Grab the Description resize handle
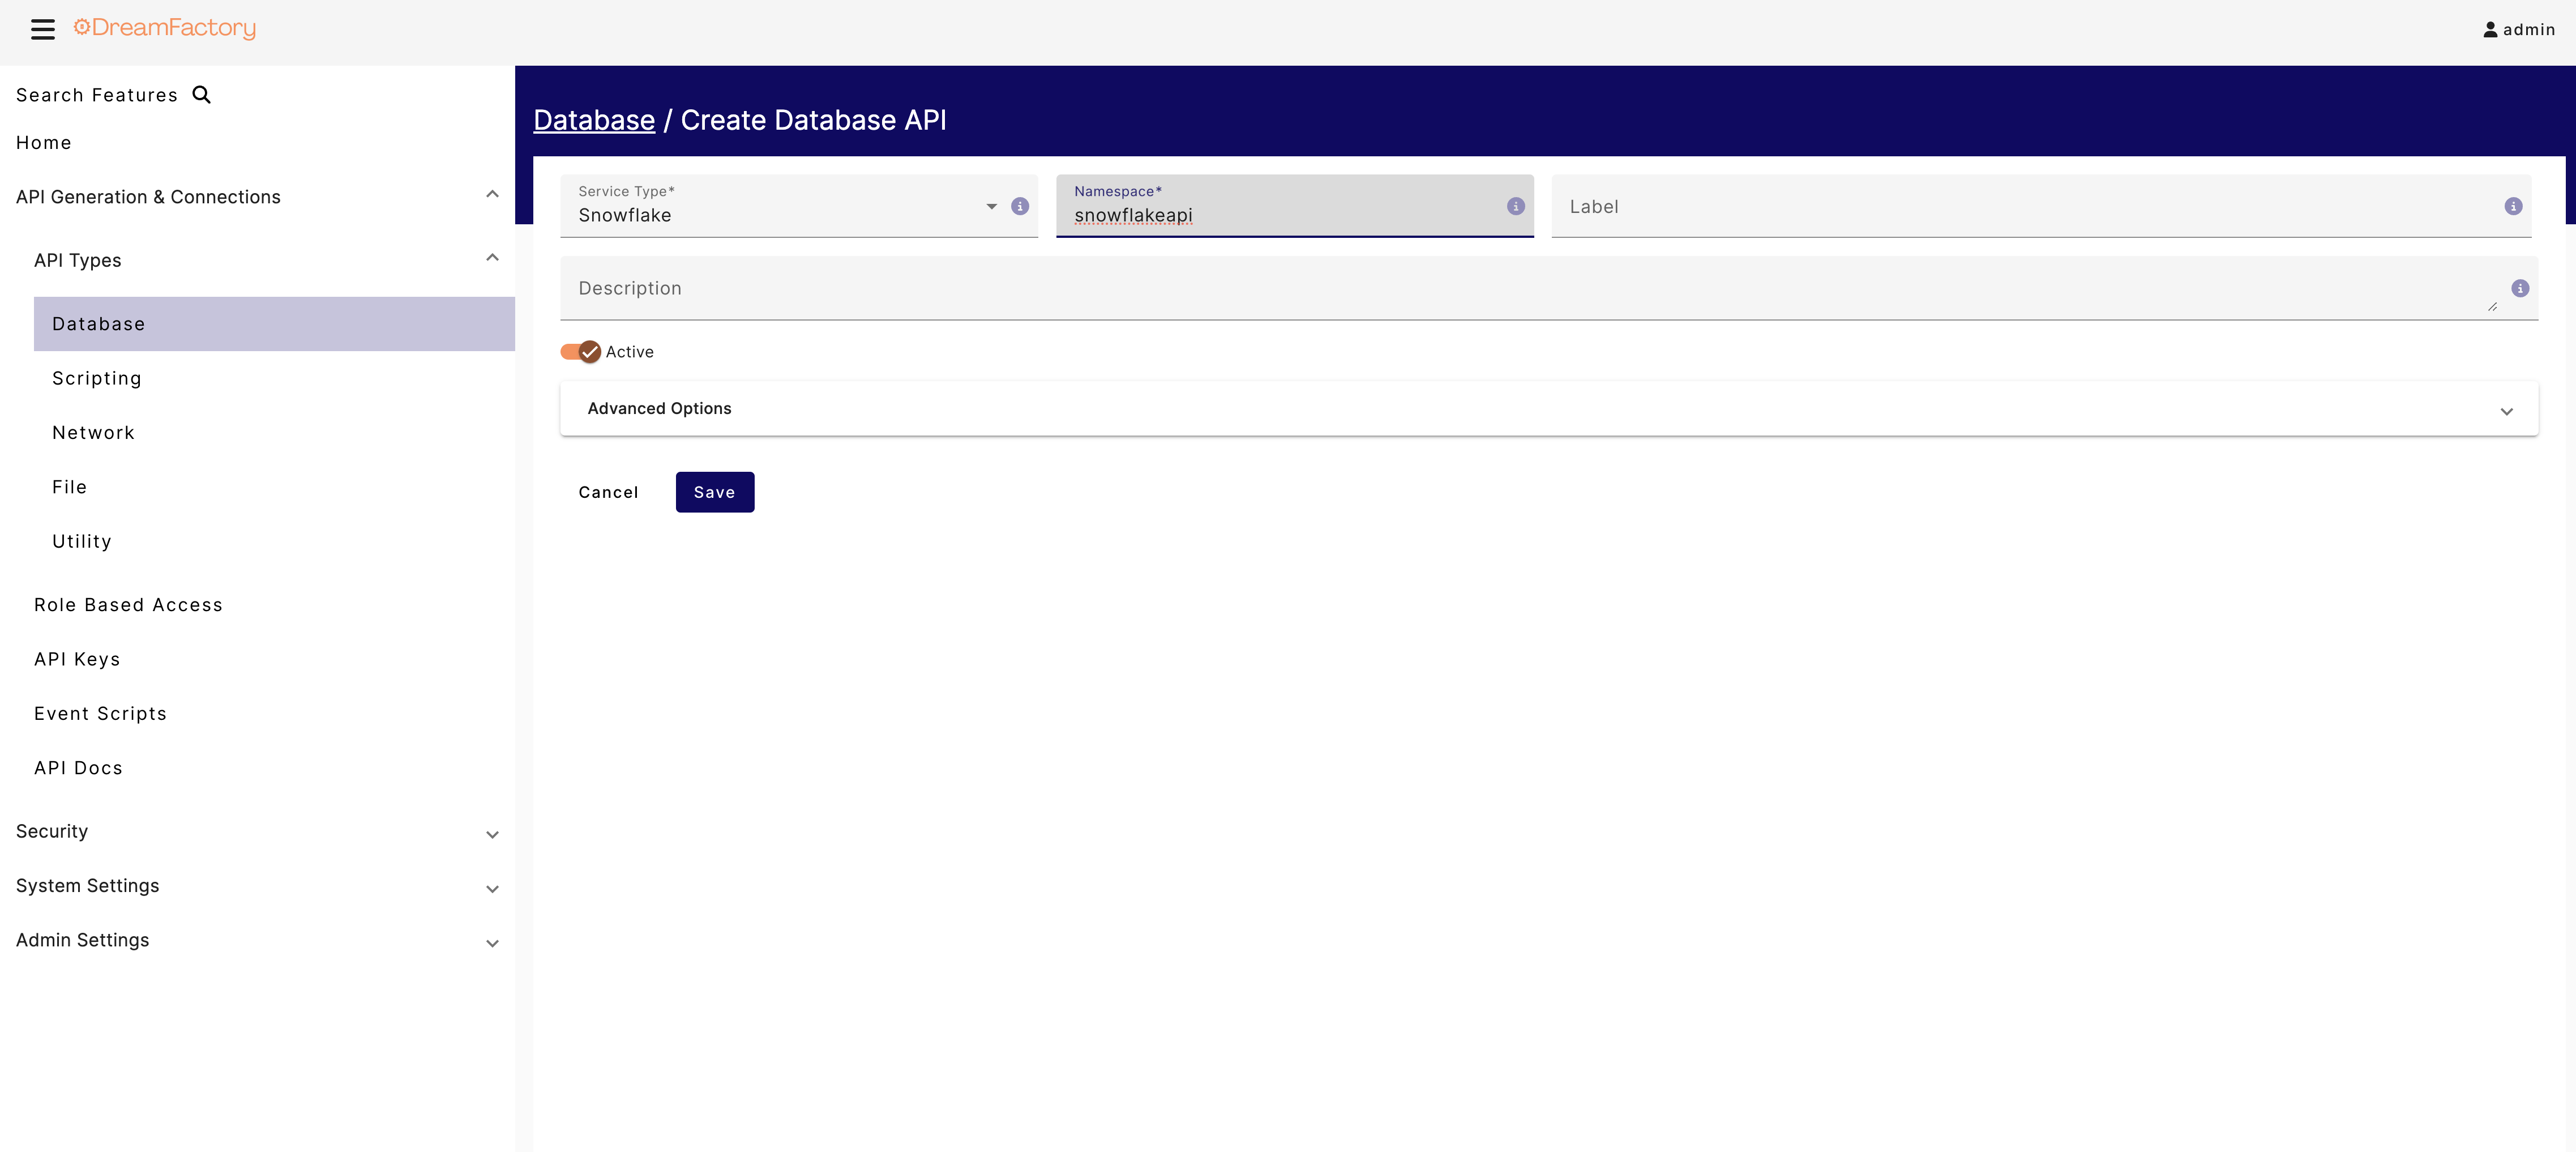2576x1152 pixels. pyautogui.click(x=2492, y=307)
